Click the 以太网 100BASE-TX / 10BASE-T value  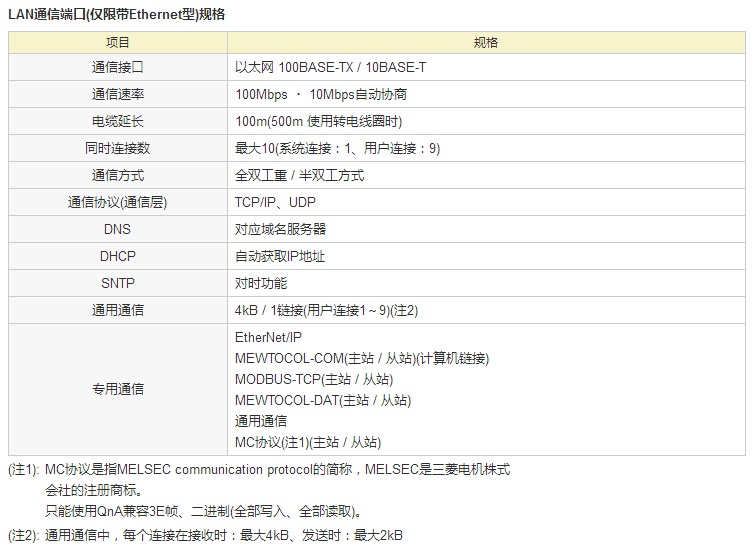click(330, 67)
